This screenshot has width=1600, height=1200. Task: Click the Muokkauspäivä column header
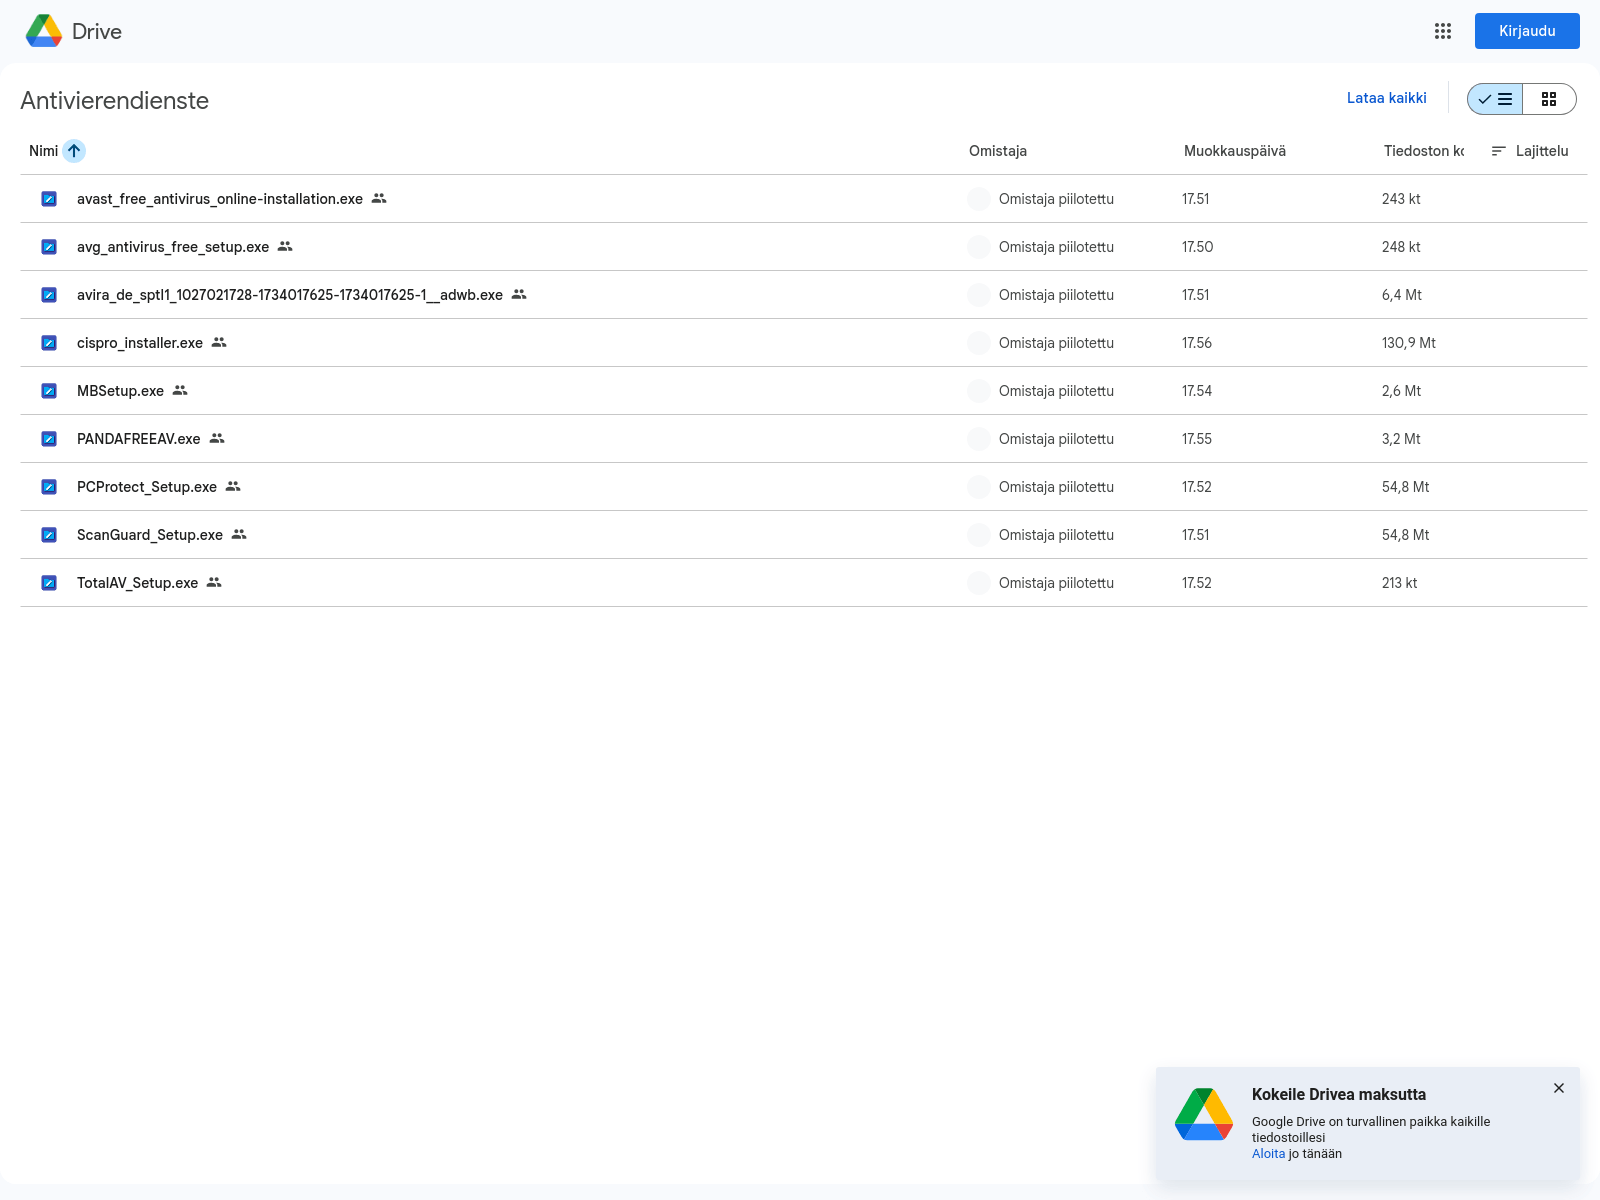pyautogui.click(x=1235, y=151)
